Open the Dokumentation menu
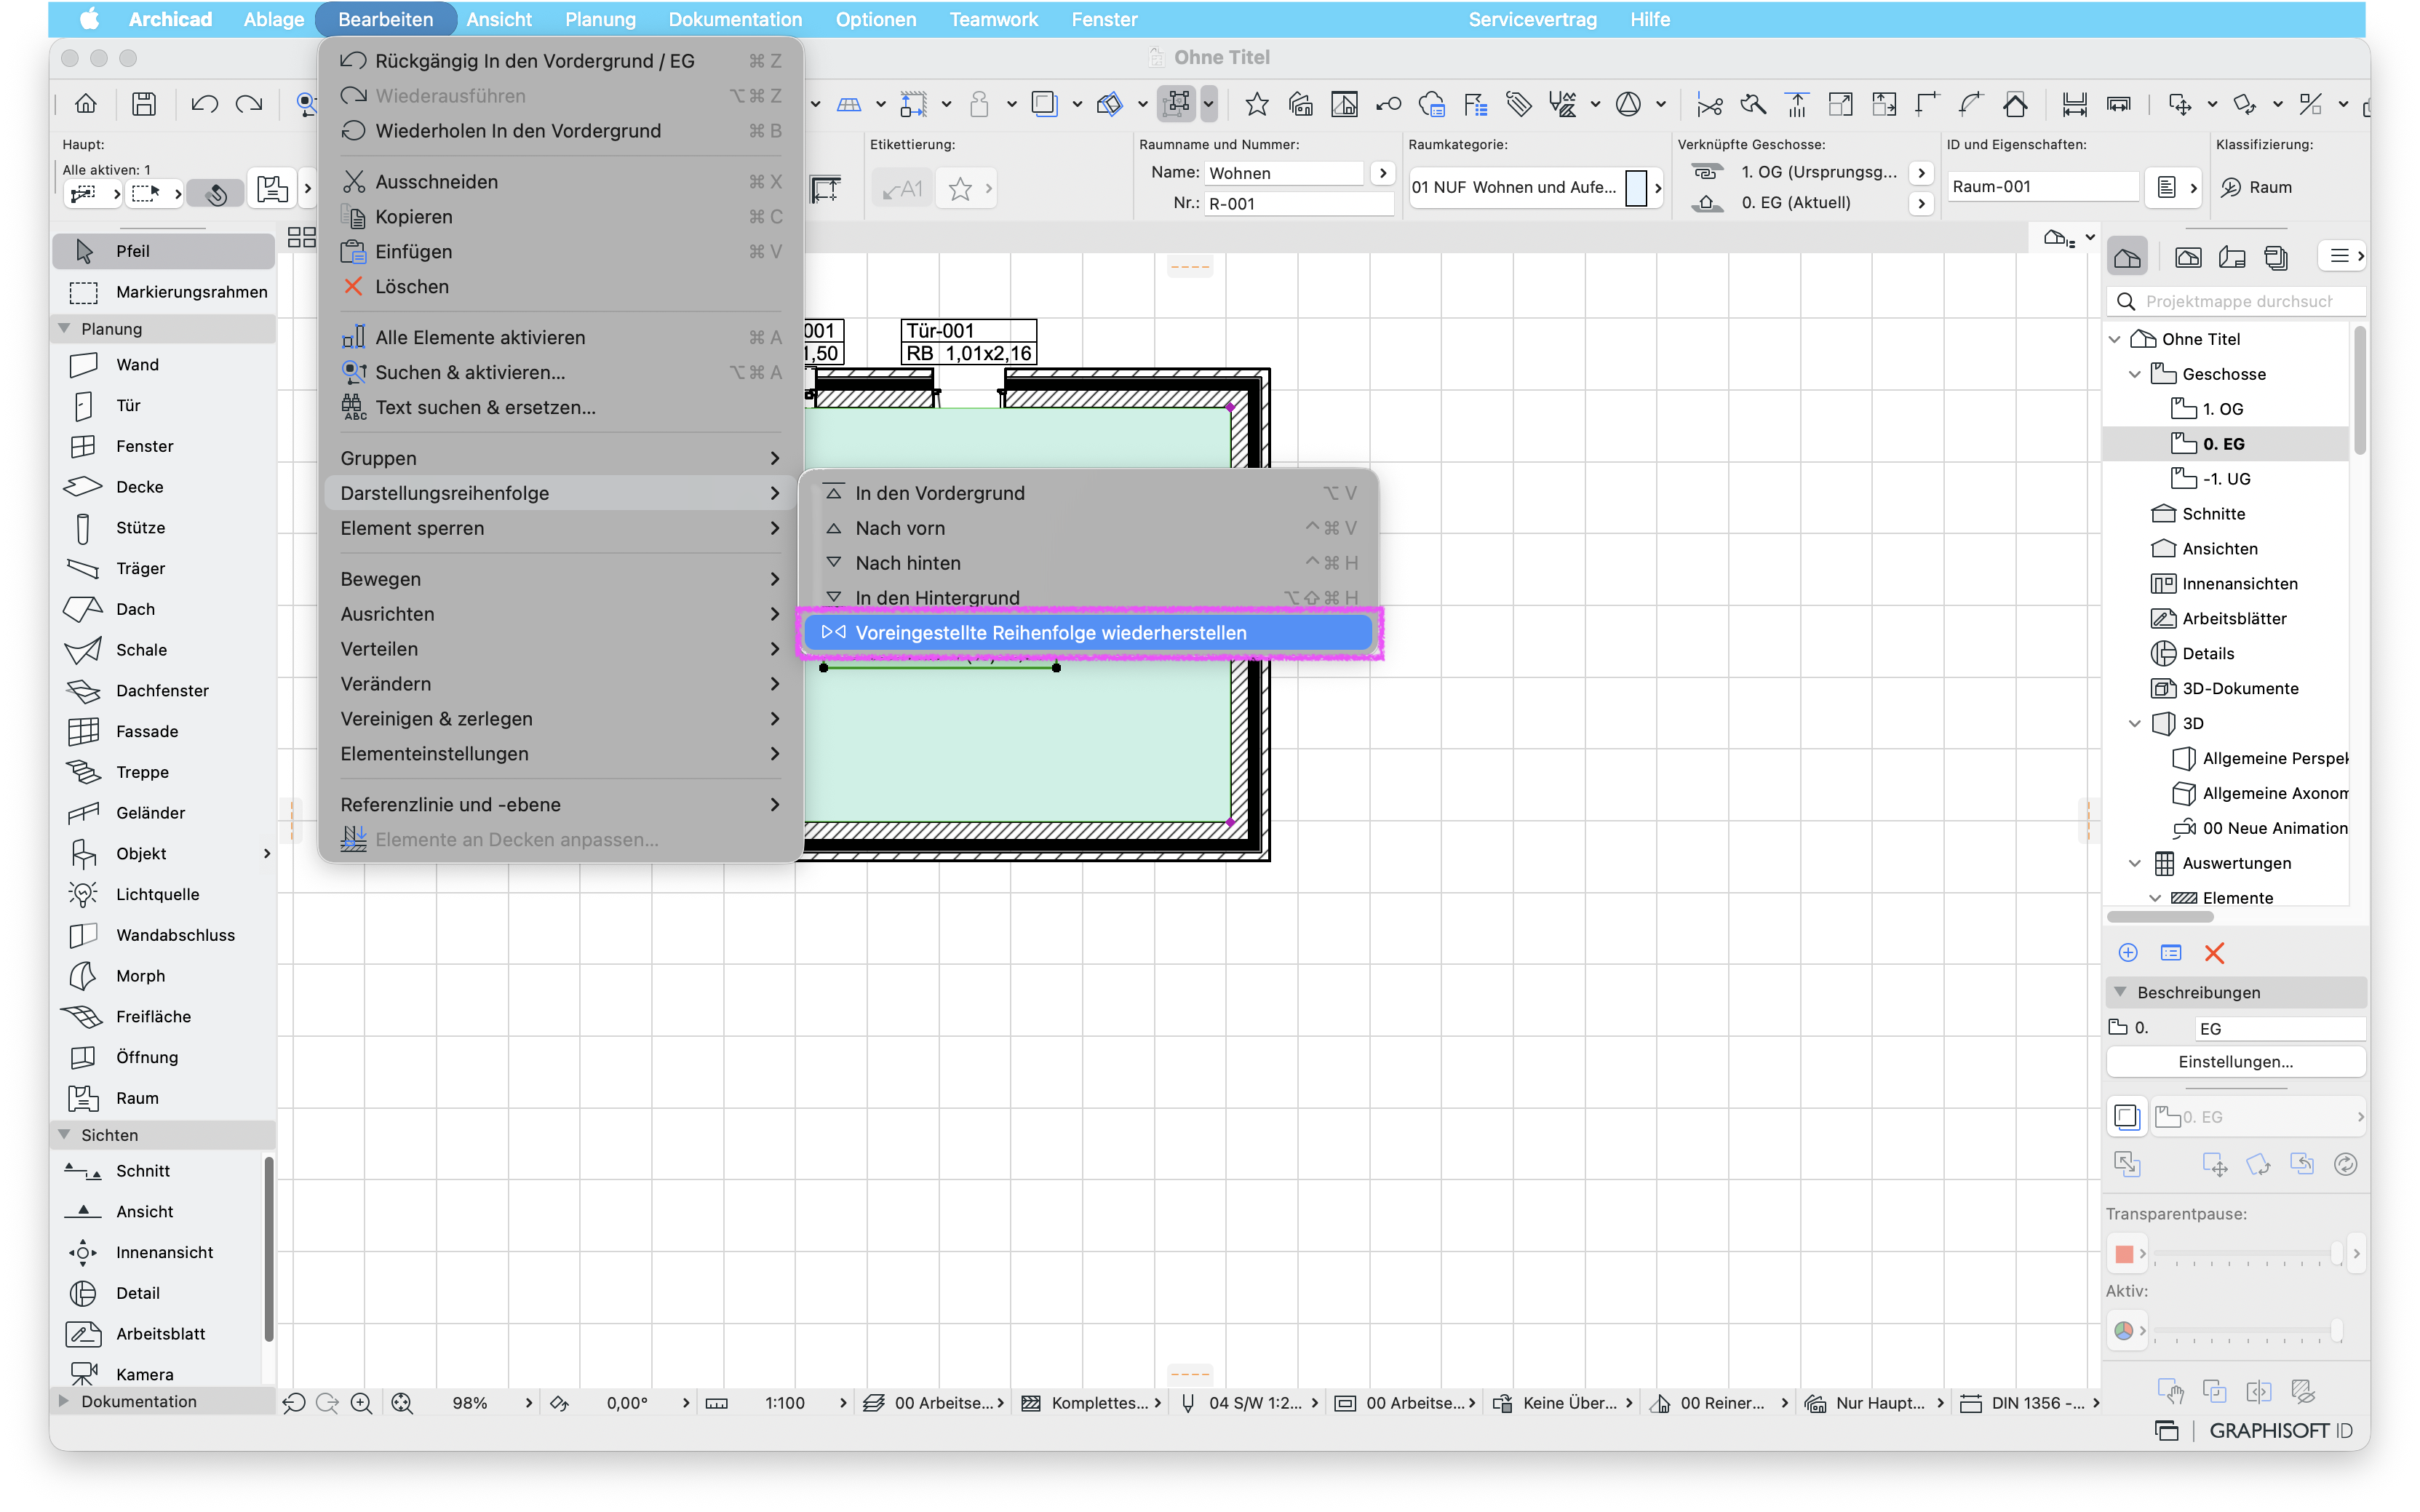The image size is (2420, 1512). (735, 19)
